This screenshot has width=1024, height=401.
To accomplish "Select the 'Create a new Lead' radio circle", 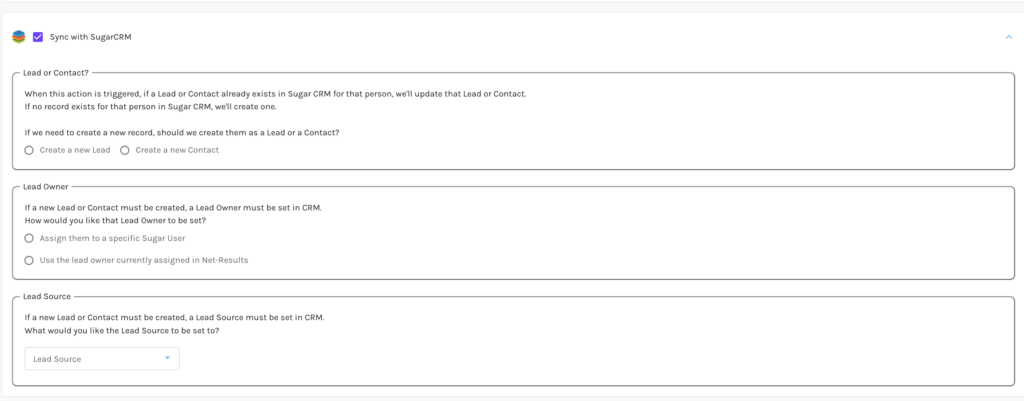I will click(x=29, y=150).
